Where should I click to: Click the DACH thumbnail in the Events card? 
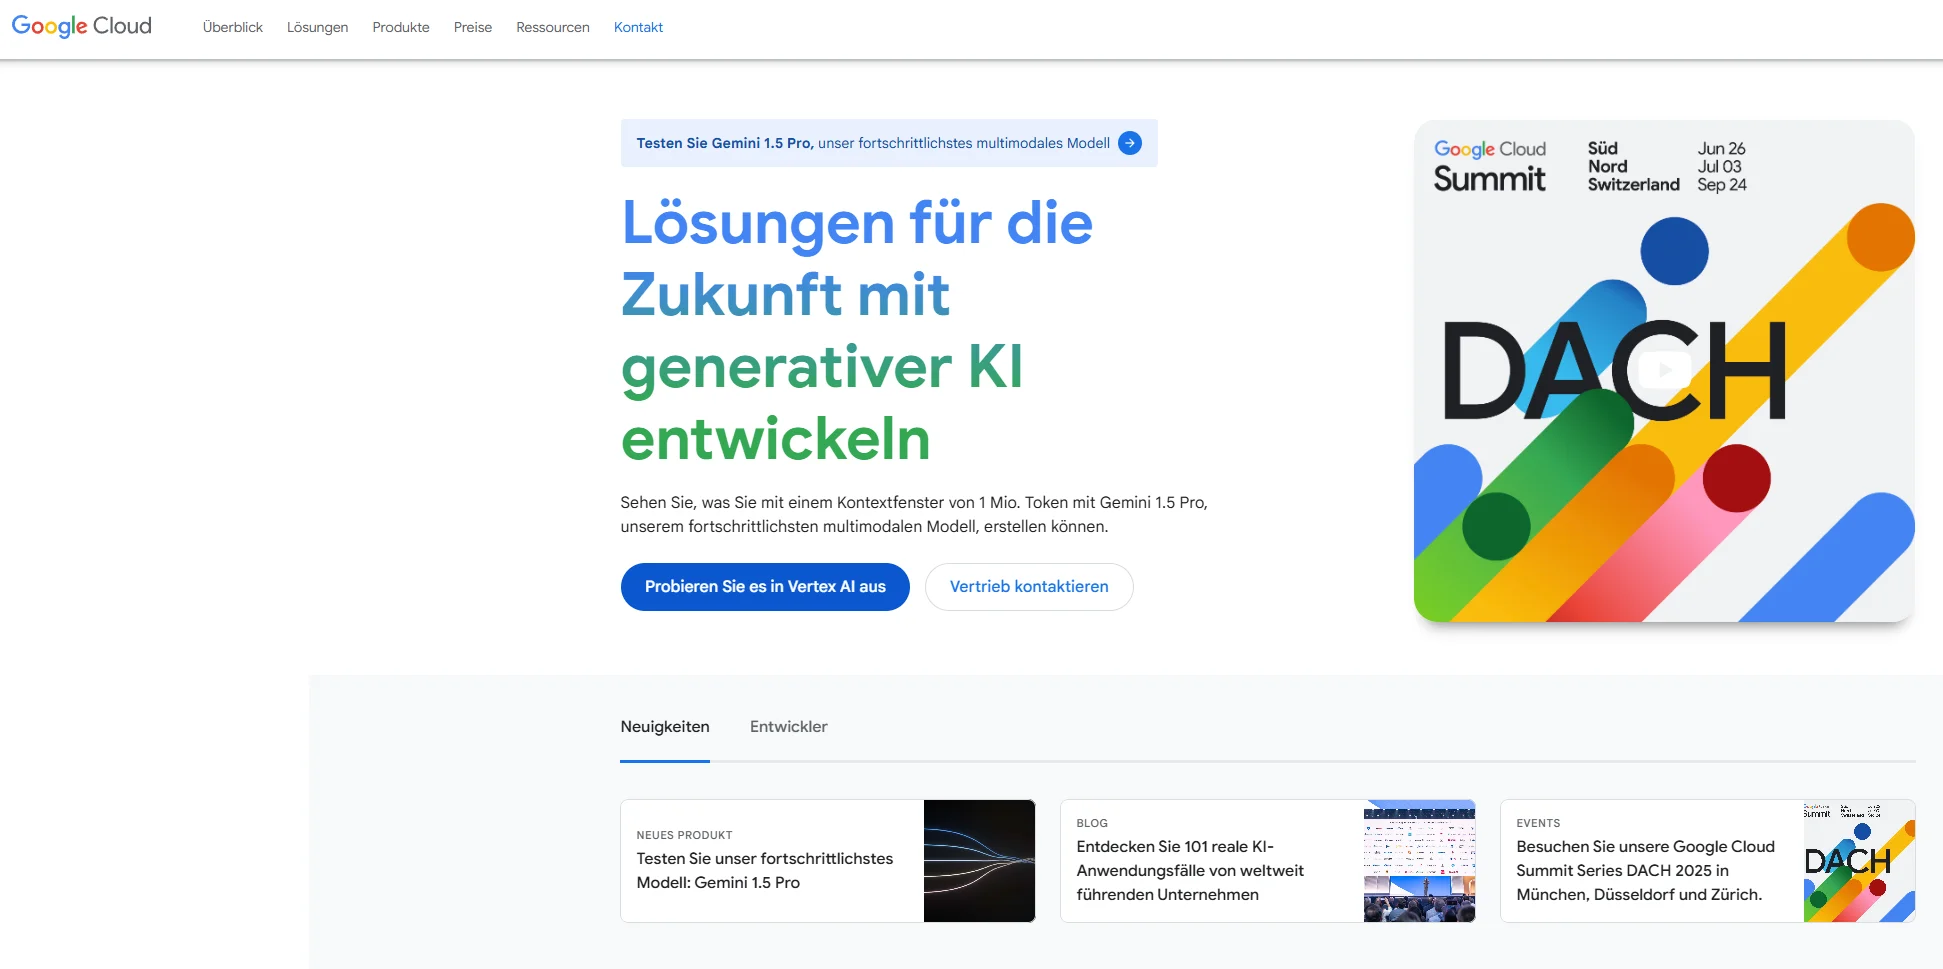pos(1859,861)
